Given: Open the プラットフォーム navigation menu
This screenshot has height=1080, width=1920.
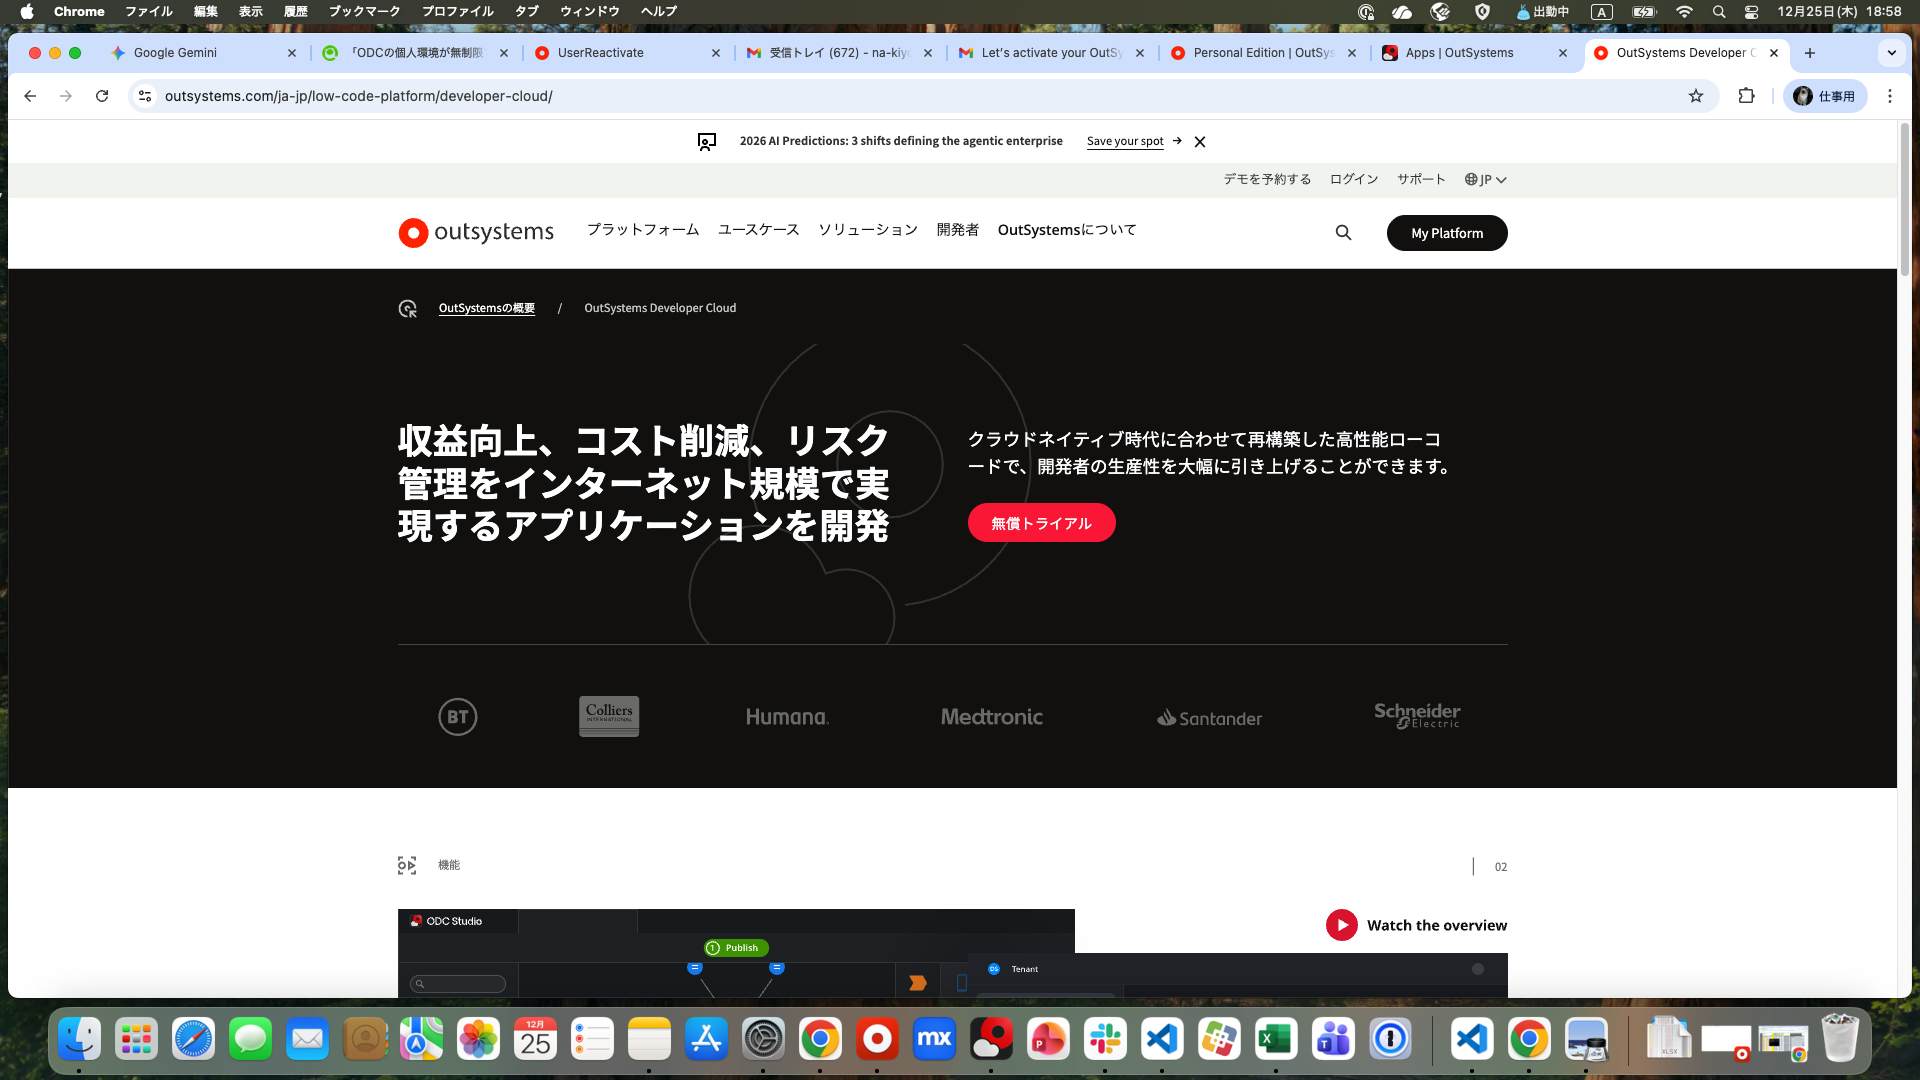Looking at the screenshot, I should pyautogui.click(x=643, y=230).
